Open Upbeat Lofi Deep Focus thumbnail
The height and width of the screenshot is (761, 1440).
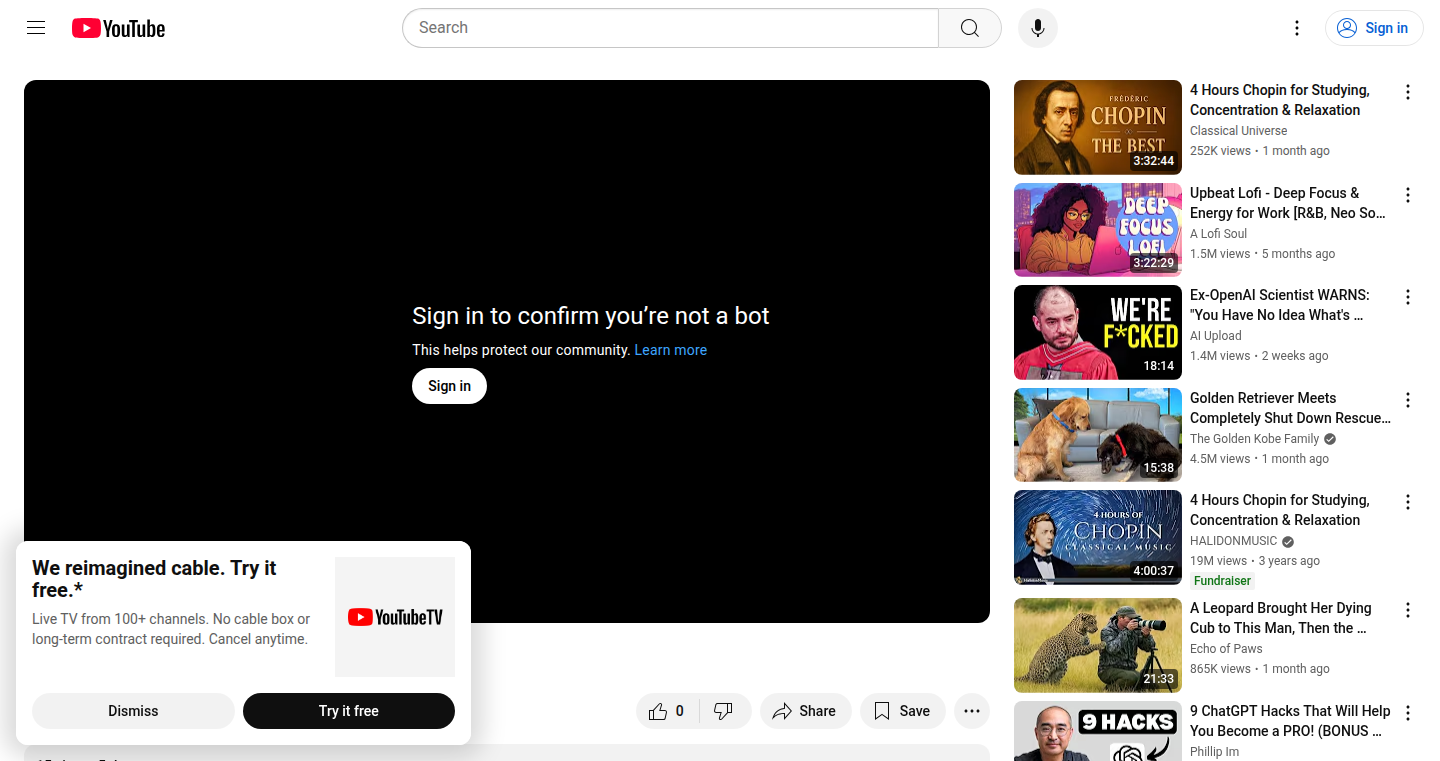tap(1097, 230)
